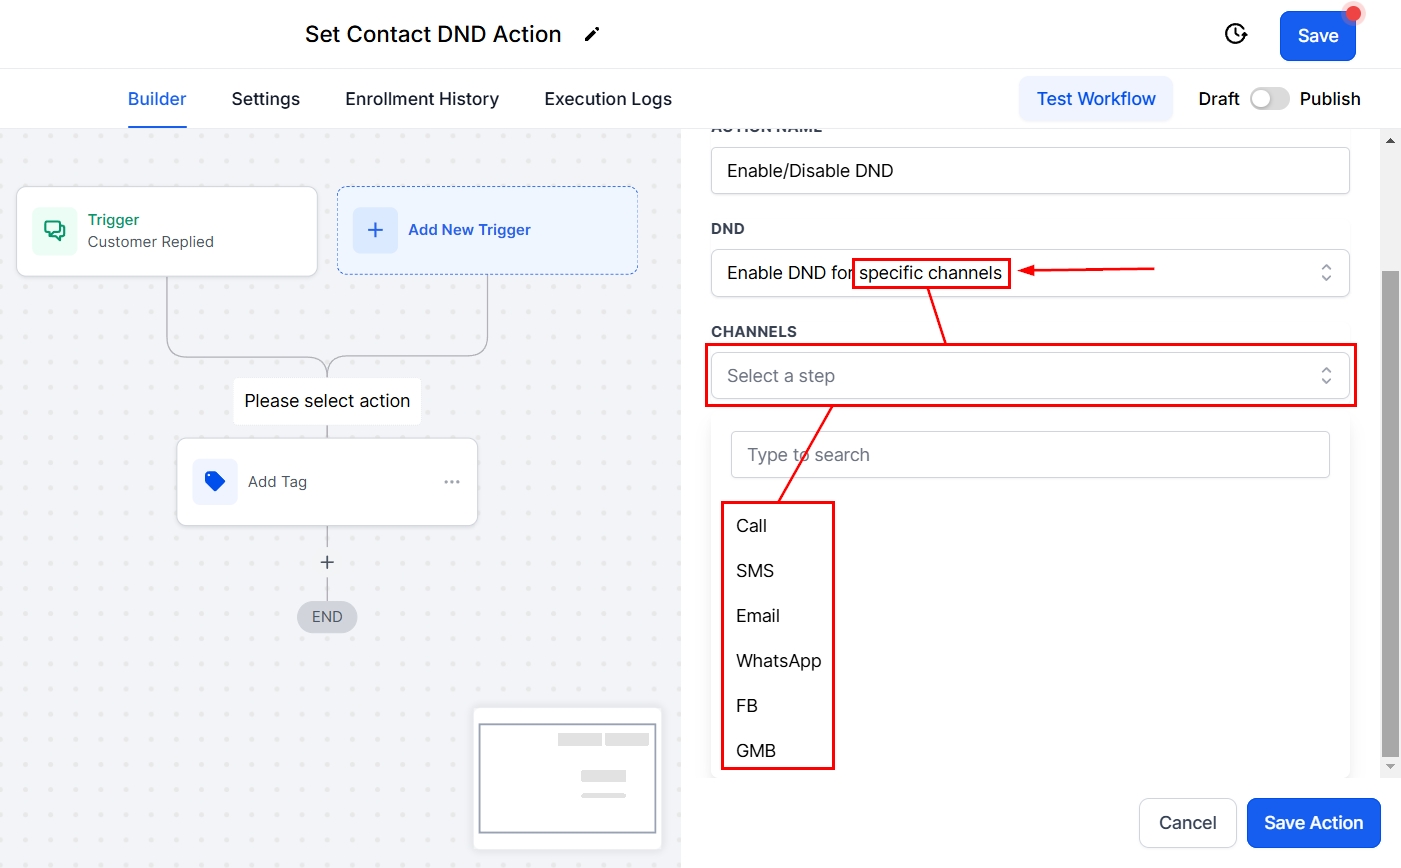Viewport: 1401px width, 868px height.
Task: Choose the SMS channel option
Action: [x=755, y=571]
